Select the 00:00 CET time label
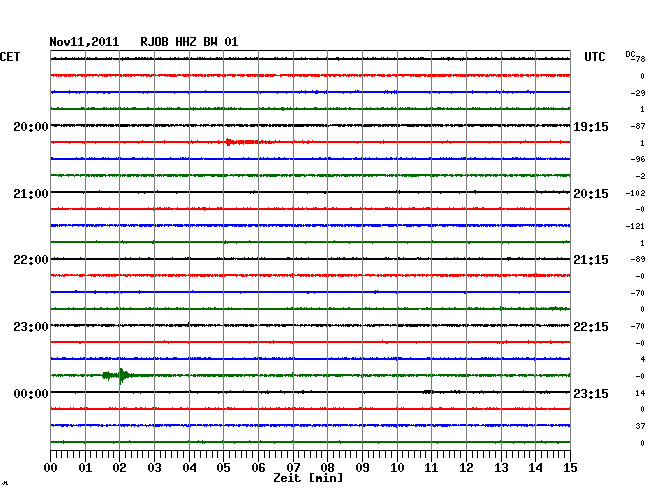Screen dimensions: 650x494 click(31, 393)
